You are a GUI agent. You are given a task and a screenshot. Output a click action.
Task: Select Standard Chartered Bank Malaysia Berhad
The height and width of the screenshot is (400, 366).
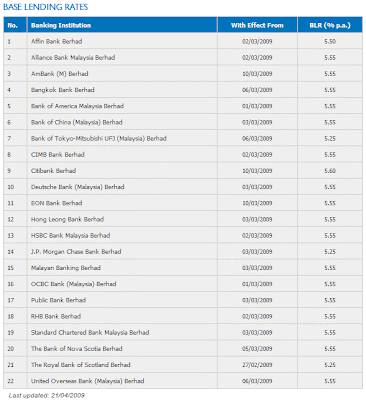90,332
